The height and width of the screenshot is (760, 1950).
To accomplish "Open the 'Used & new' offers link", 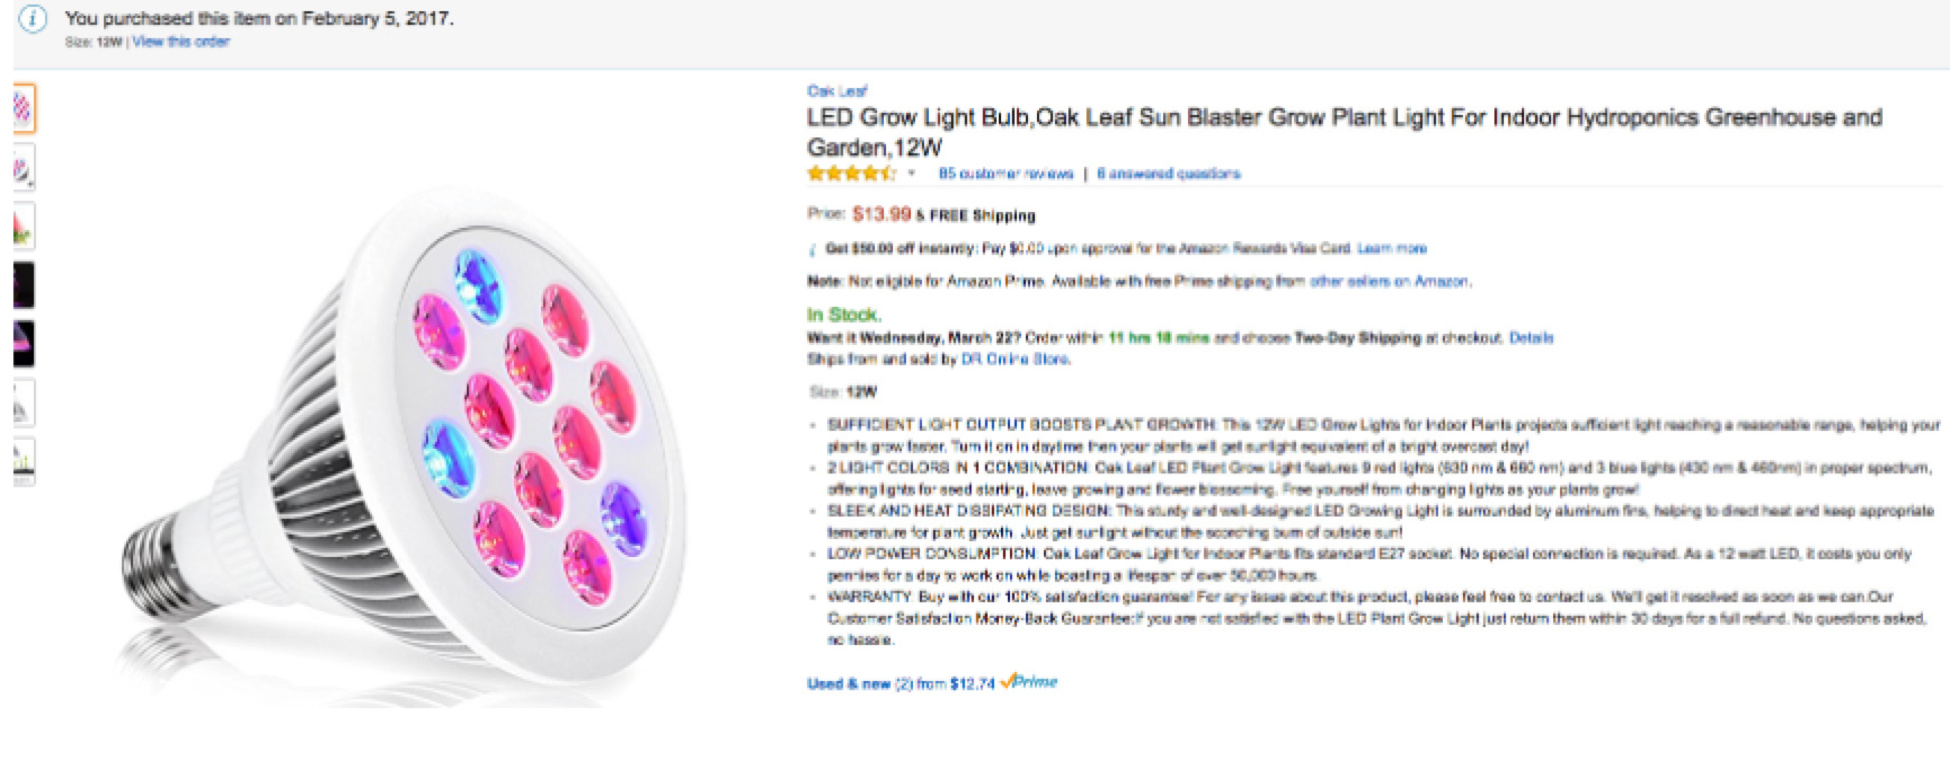I will (x=848, y=684).
